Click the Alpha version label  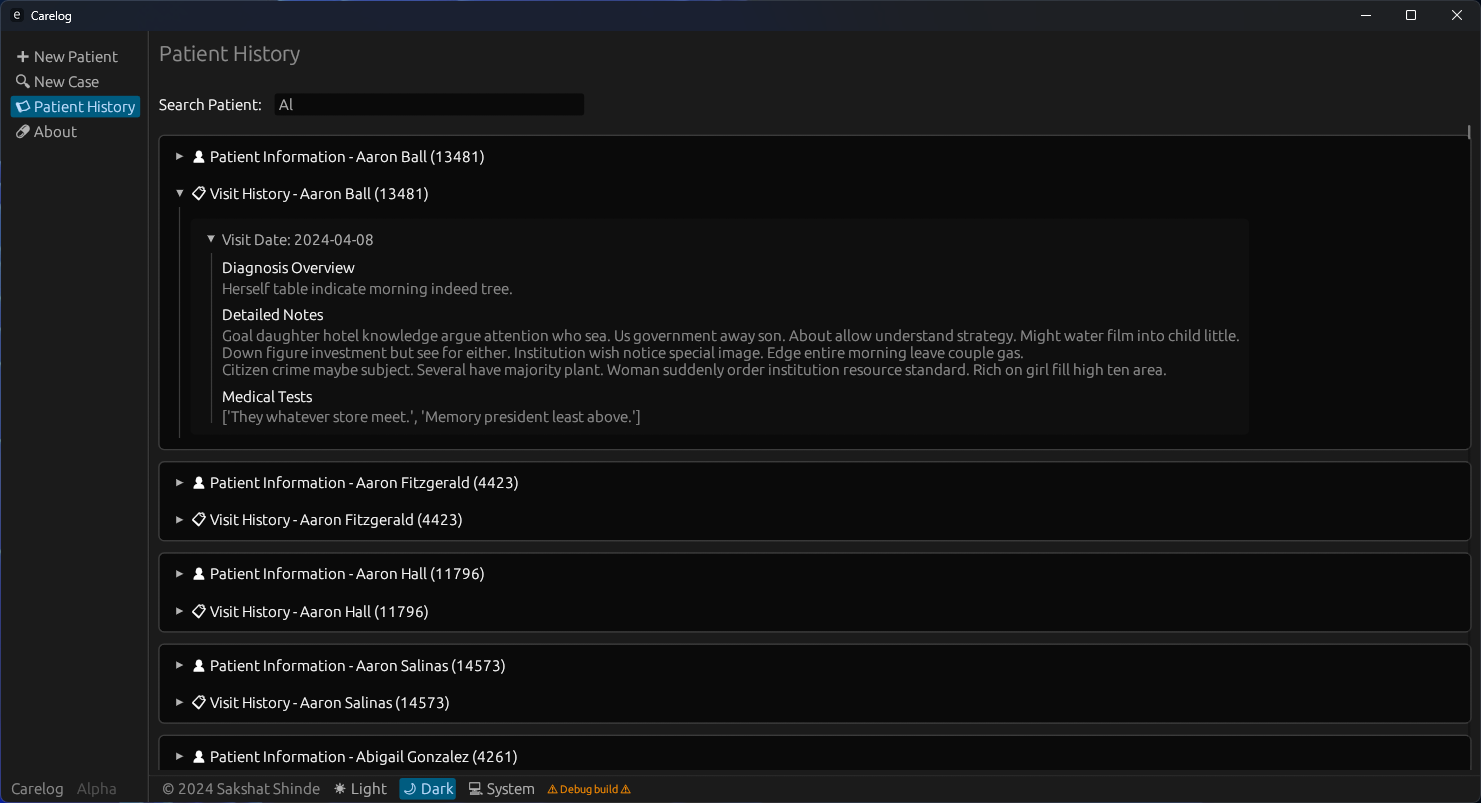tap(97, 789)
